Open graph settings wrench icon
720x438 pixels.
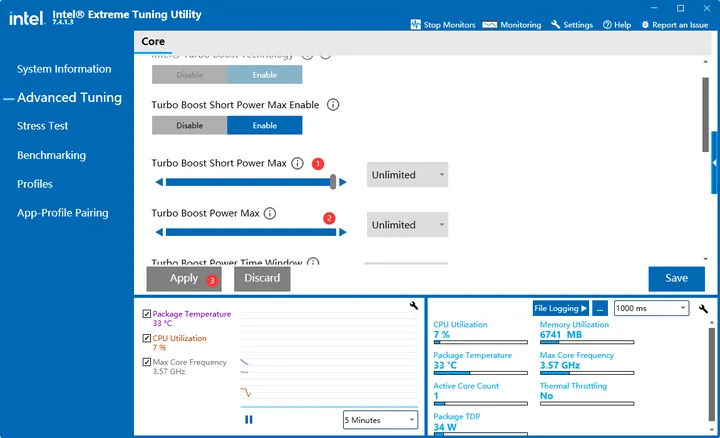[x=414, y=306]
